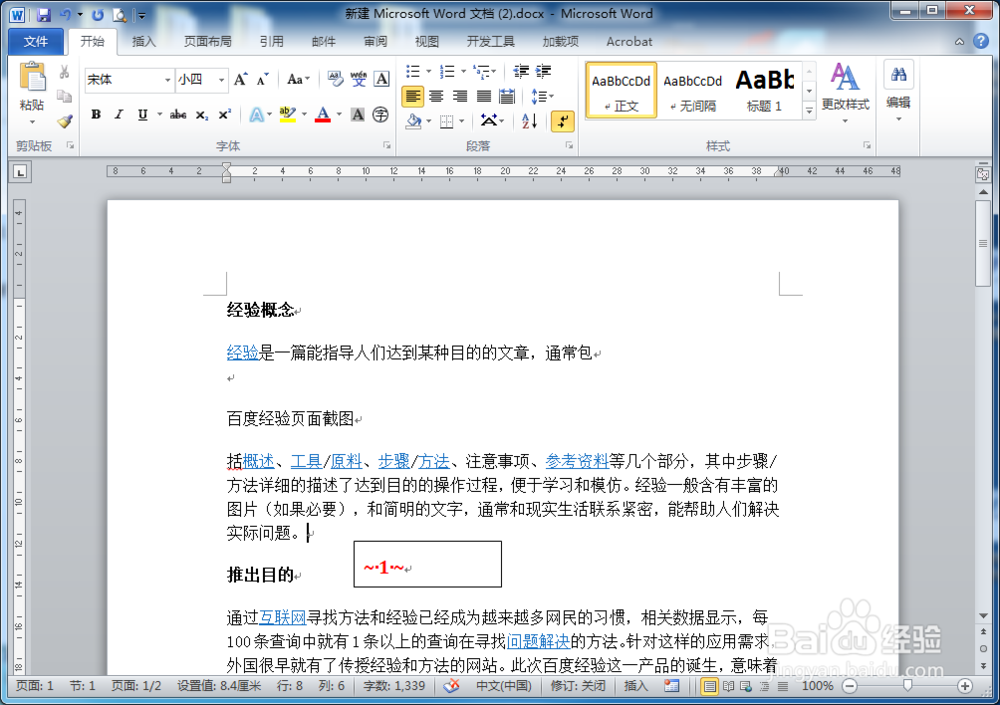Click the Clear Formatting eraser icon

click(335, 79)
